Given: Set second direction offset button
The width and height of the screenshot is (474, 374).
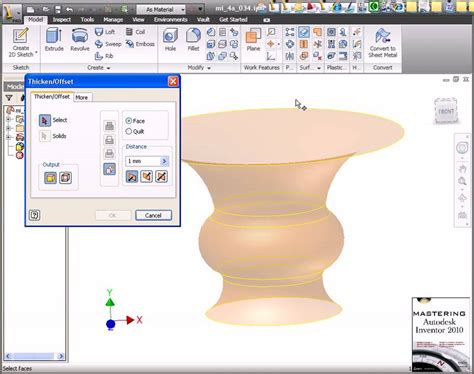Looking at the screenshot, I should [x=147, y=176].
